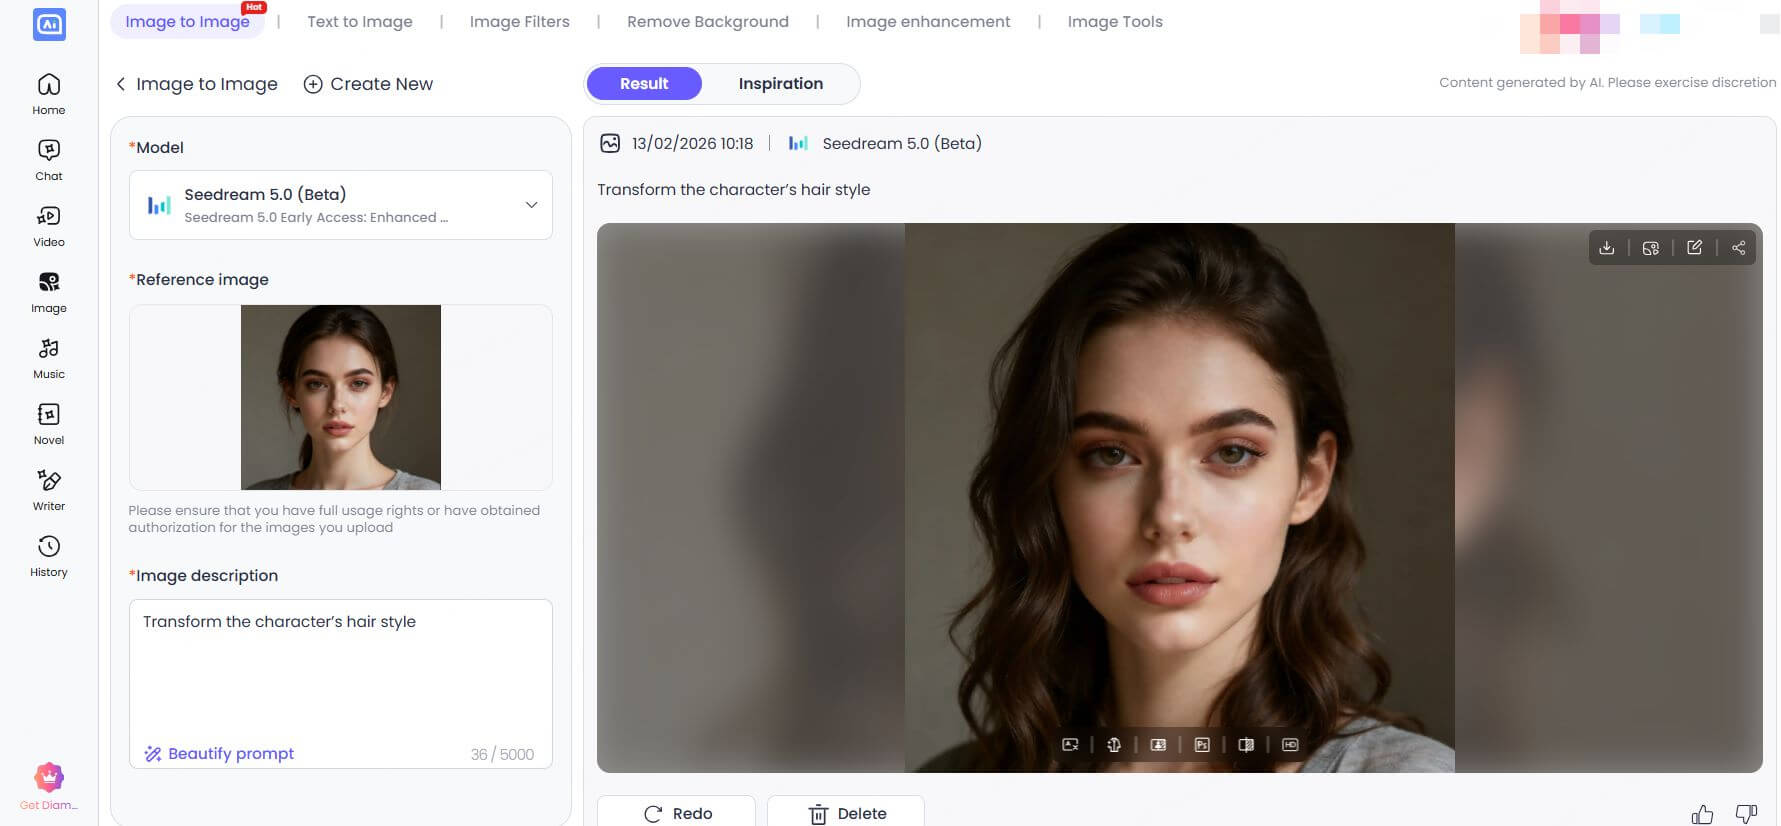Give the result a thumbs up

click(x=1702, y=814)
